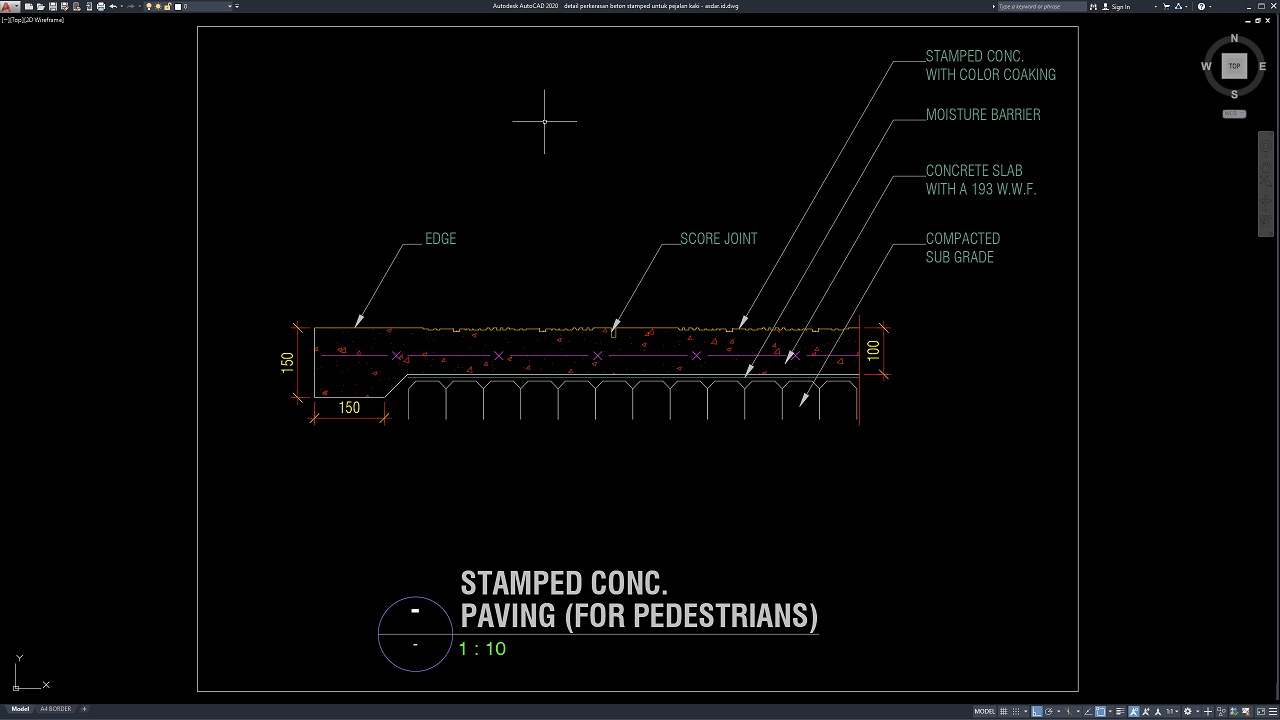
Task: Expand the layer dropdown showing layer 0
Action: [230, 6]
